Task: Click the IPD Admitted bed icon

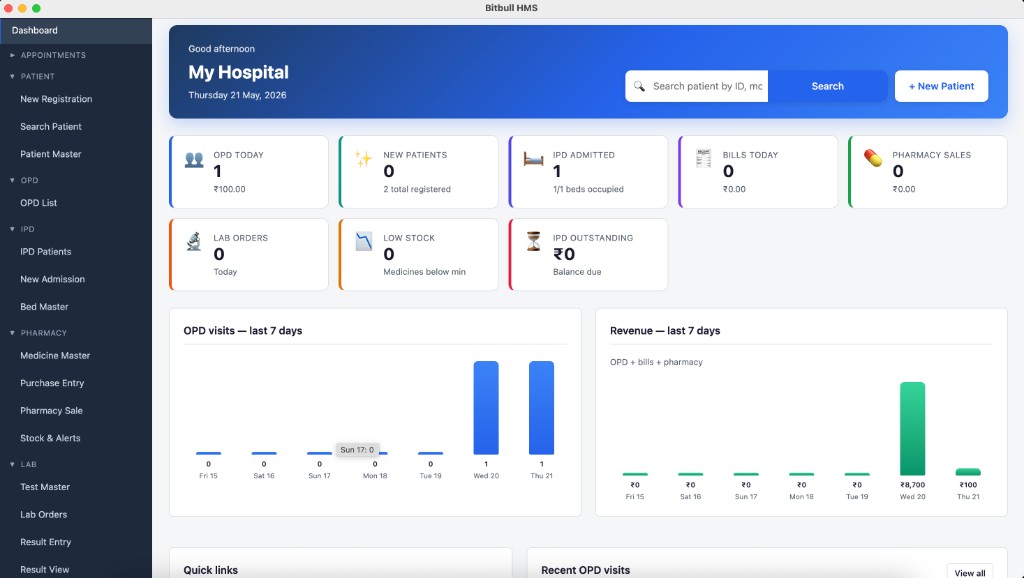Action: pos(534,159)
